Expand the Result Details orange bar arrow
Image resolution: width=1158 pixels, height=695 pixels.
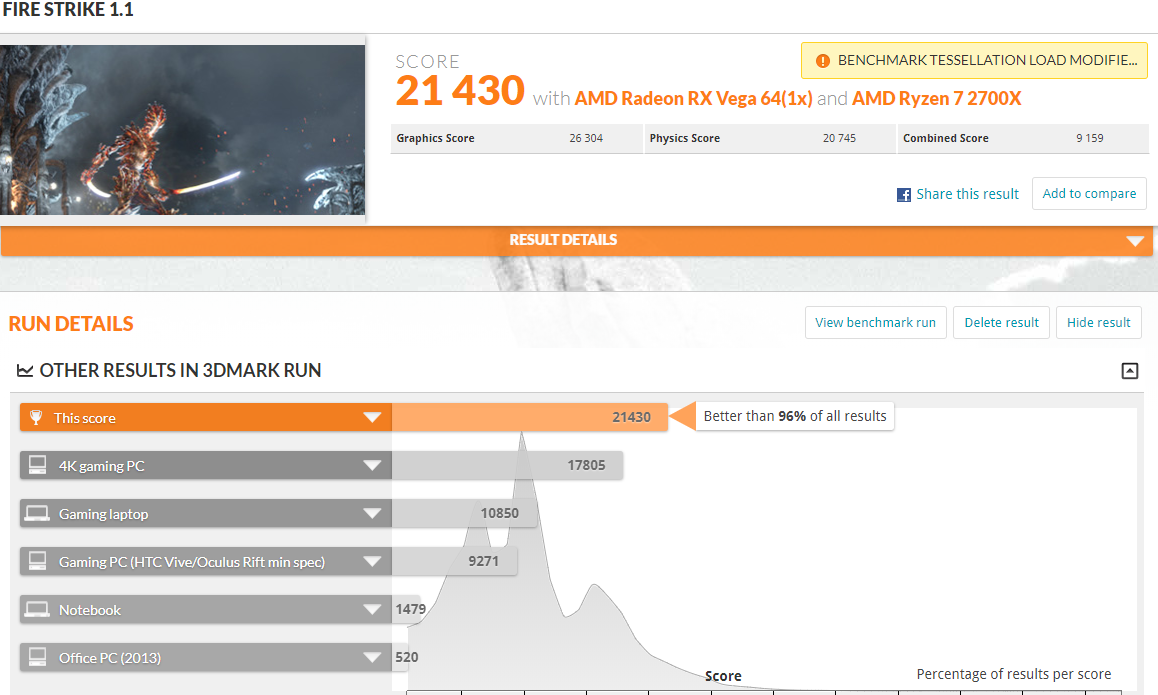(x=1135, y=241)
